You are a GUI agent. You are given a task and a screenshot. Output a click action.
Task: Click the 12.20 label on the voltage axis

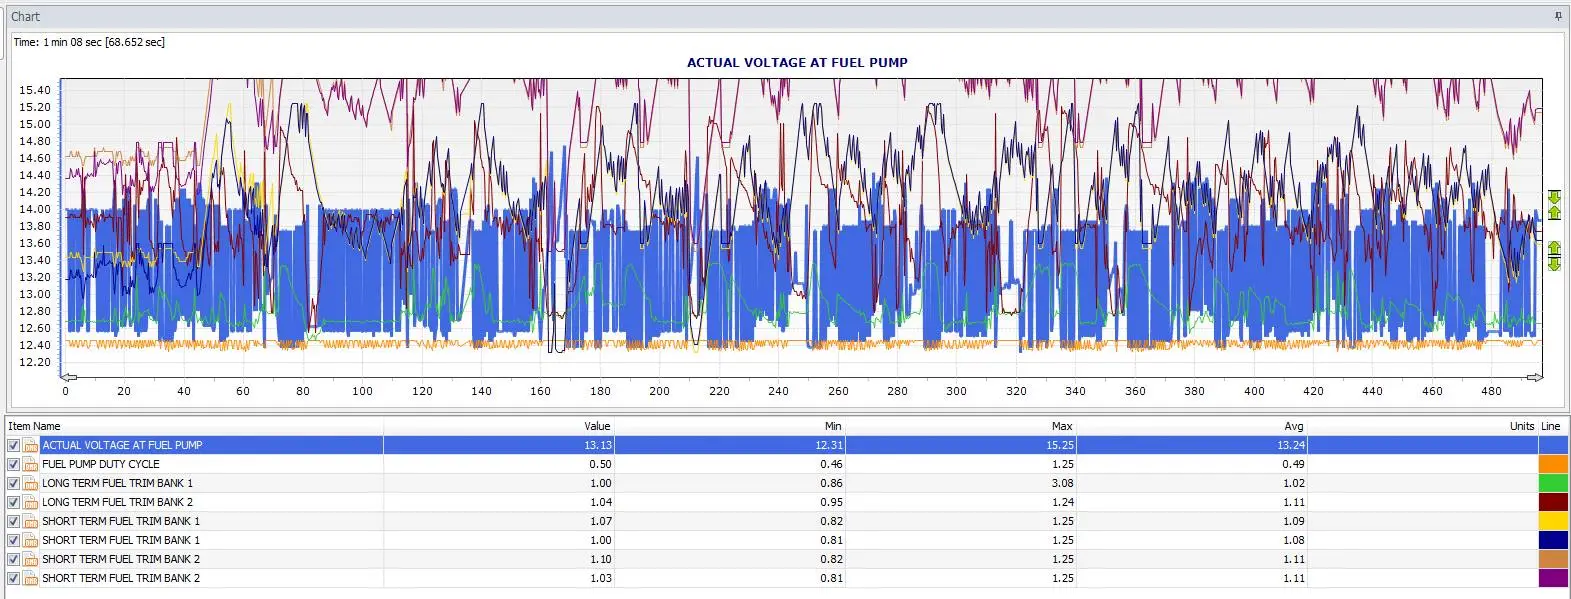[x=34, y=363]
